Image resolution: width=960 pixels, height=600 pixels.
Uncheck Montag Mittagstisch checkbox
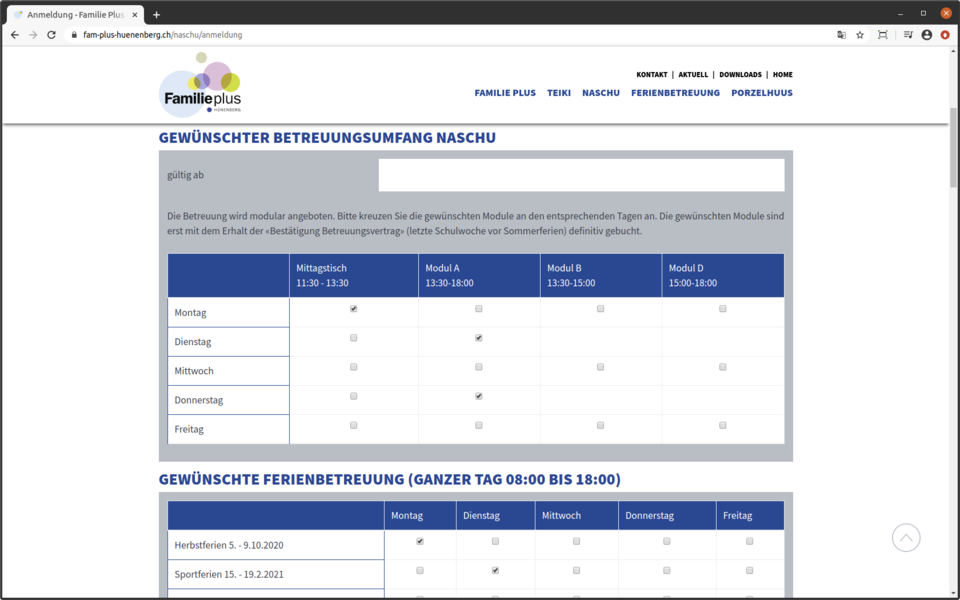pyautogui.click(x=354, y=309)
